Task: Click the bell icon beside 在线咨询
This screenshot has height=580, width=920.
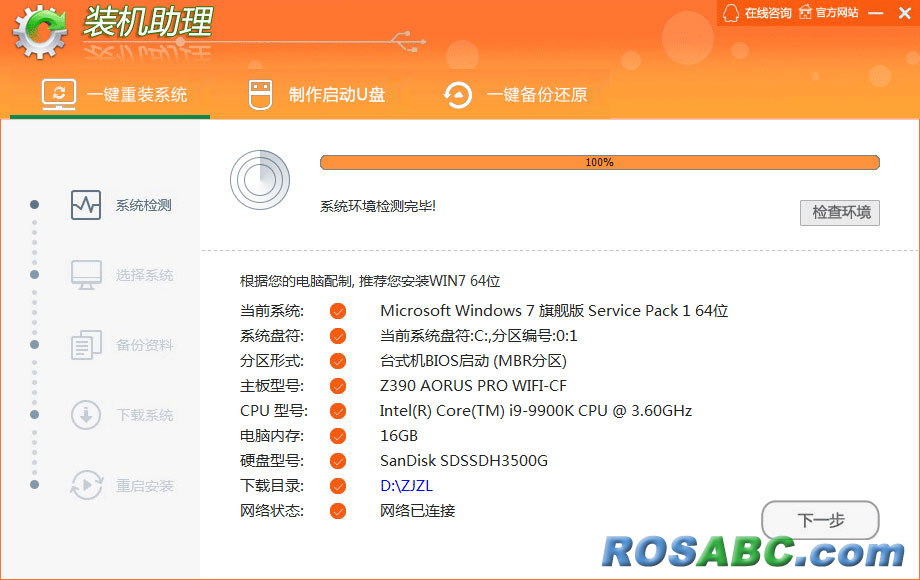Action: tap(731, 13)
